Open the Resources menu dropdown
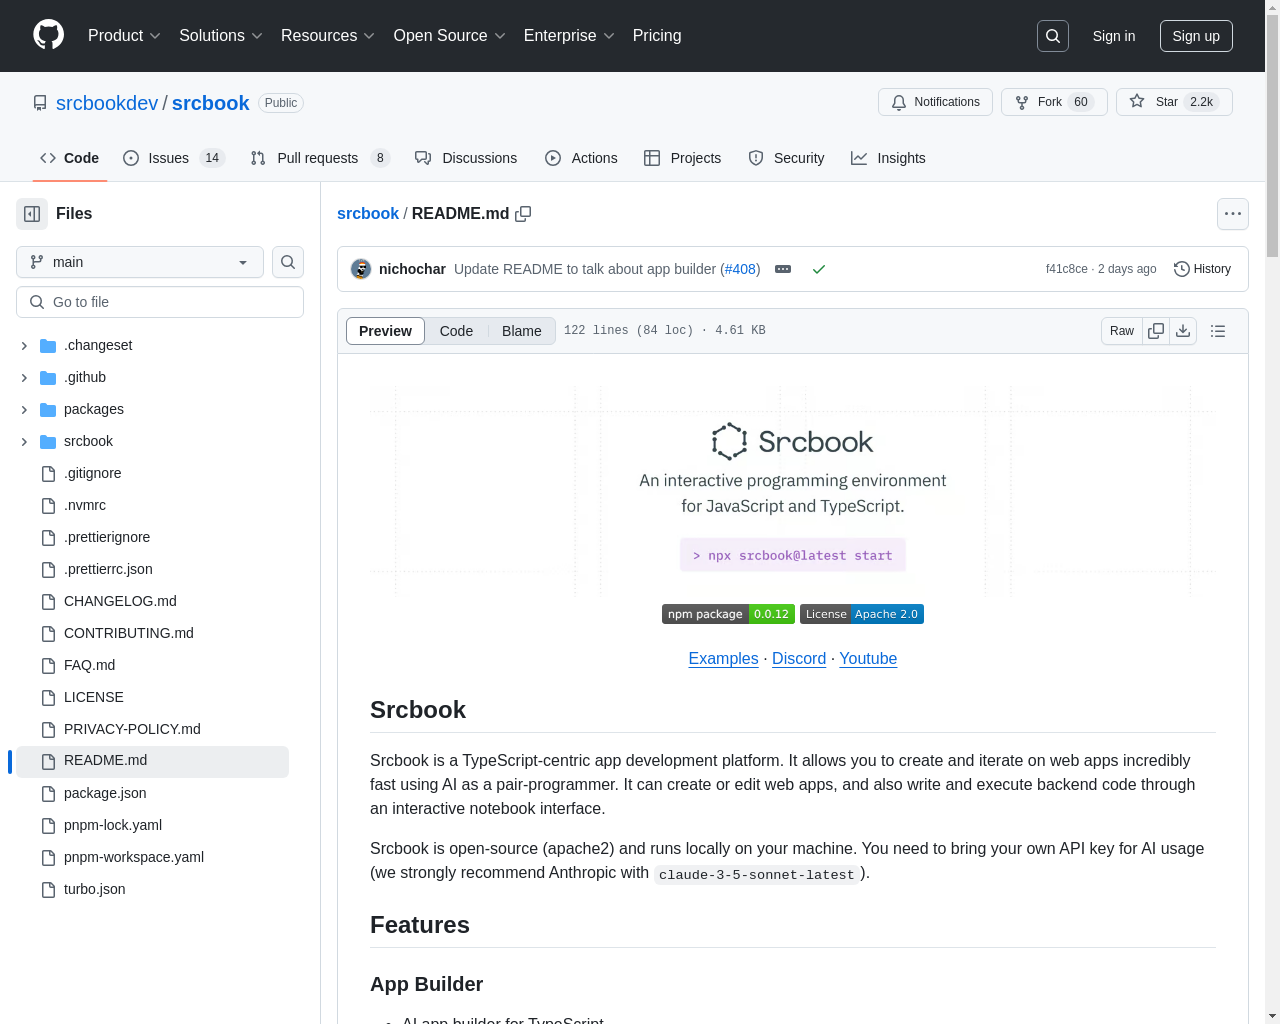This screenshot has width=1280, height=1024. tap(328, 36)
